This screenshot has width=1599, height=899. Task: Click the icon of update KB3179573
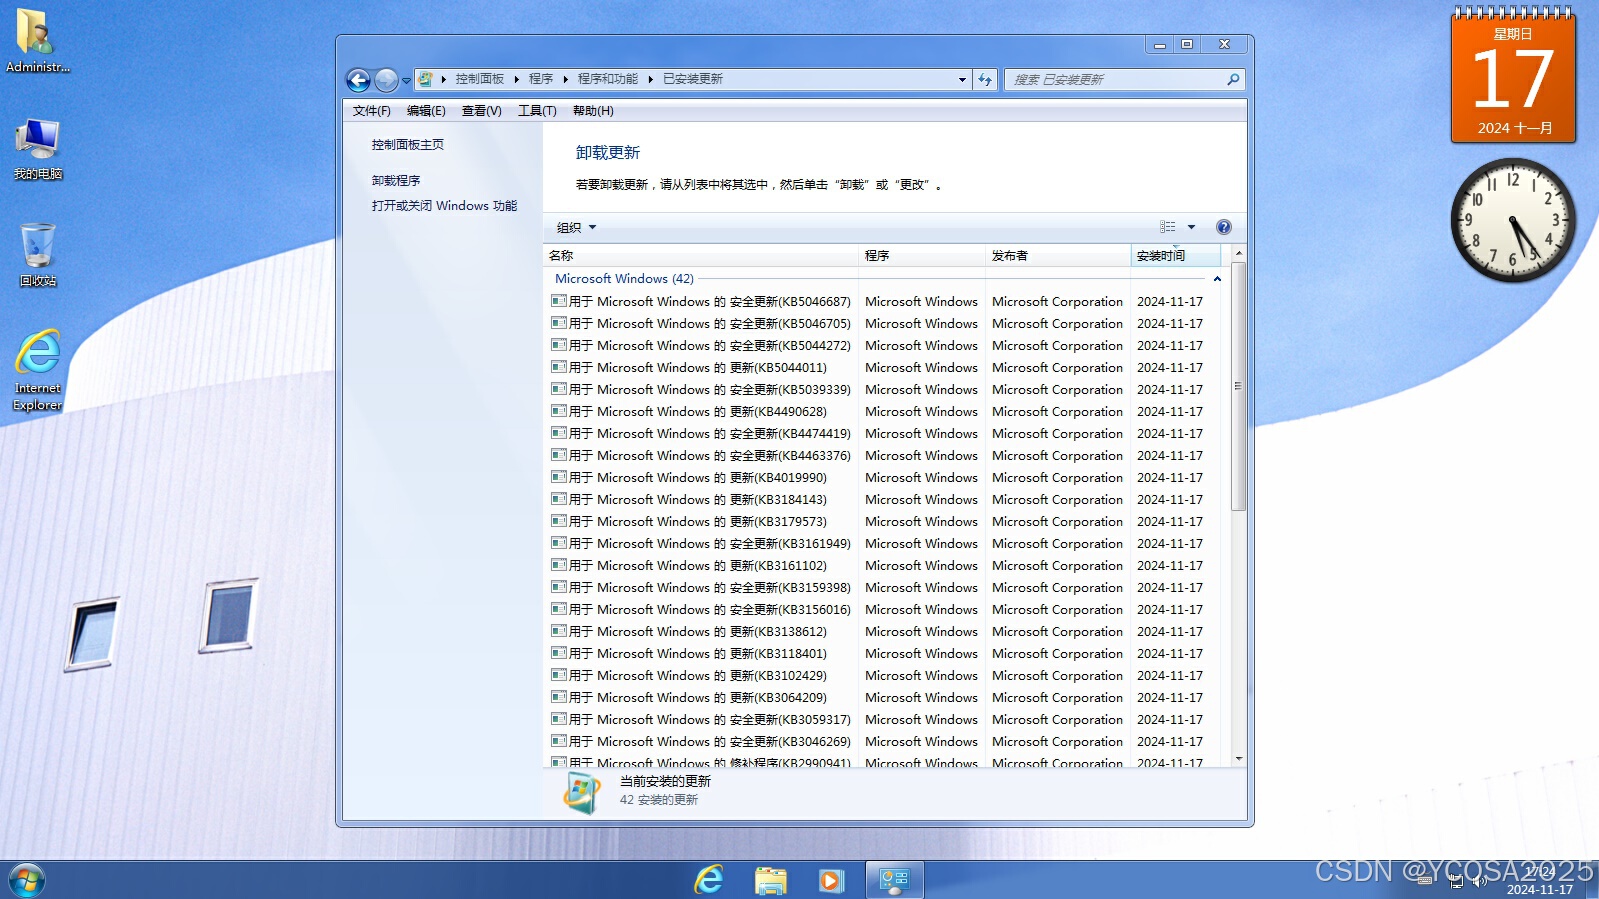click(x=559, y=521)
